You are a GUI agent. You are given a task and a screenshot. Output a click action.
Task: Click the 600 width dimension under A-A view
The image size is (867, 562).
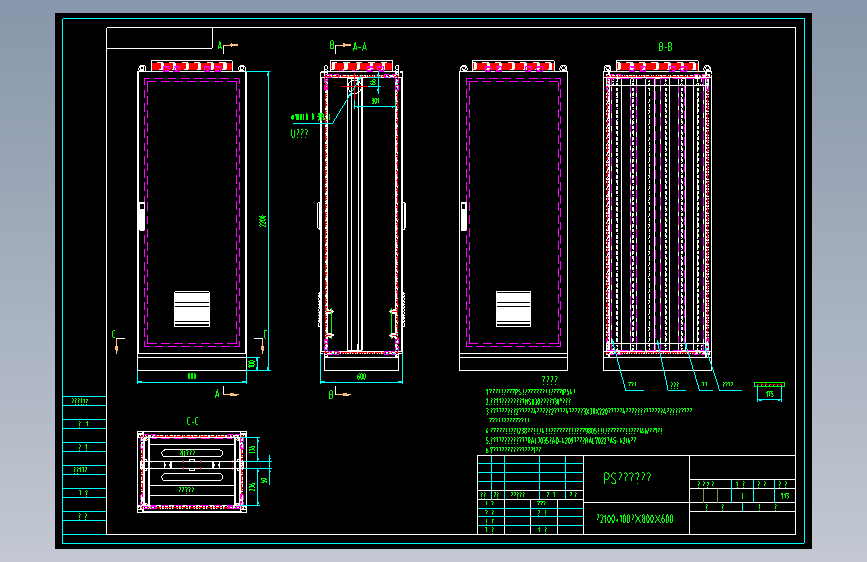tap(361, 376)
